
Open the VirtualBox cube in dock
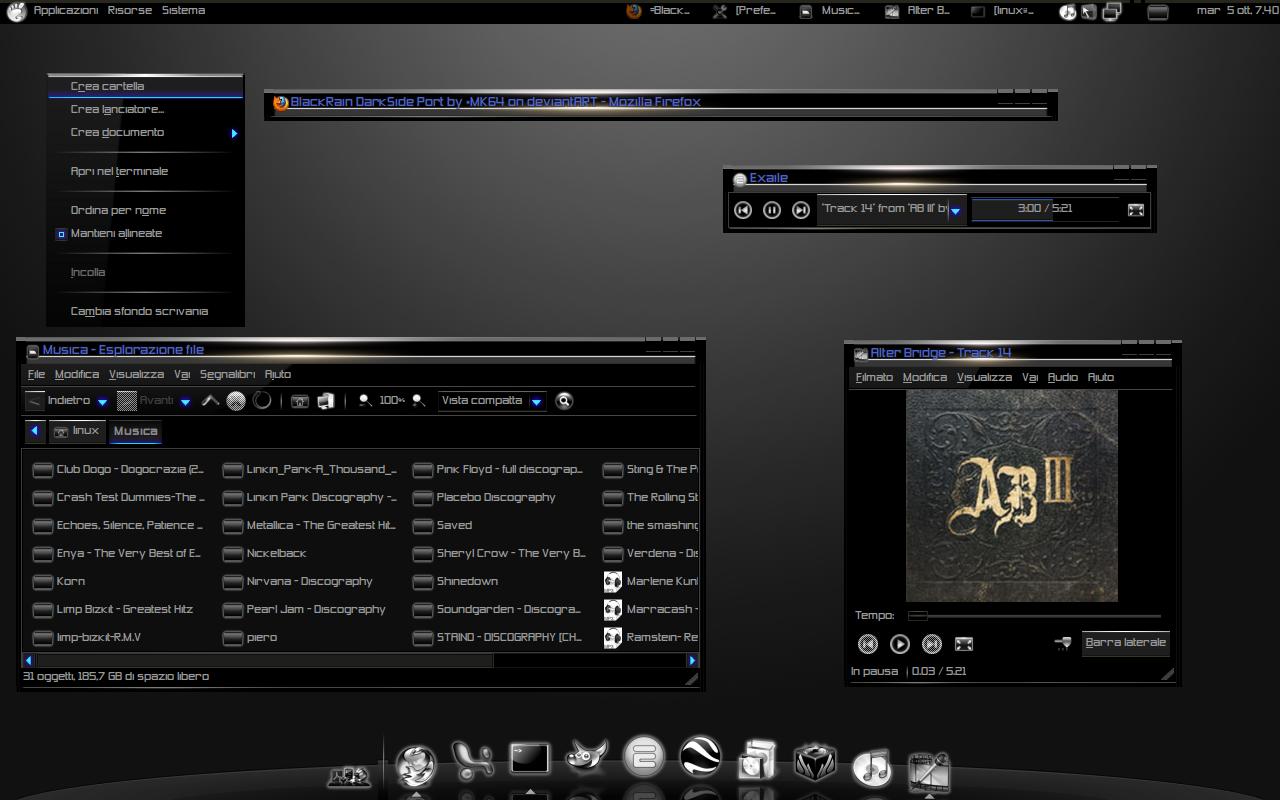[815, 763]
